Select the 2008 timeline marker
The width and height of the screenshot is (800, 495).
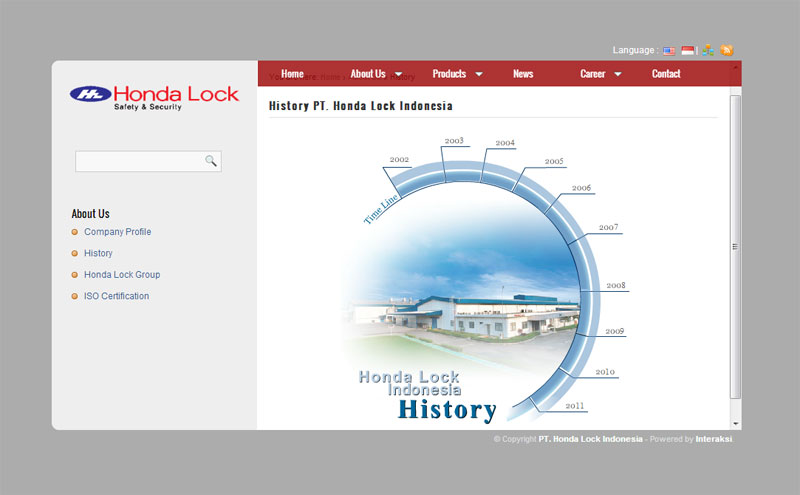click(615, 286)
